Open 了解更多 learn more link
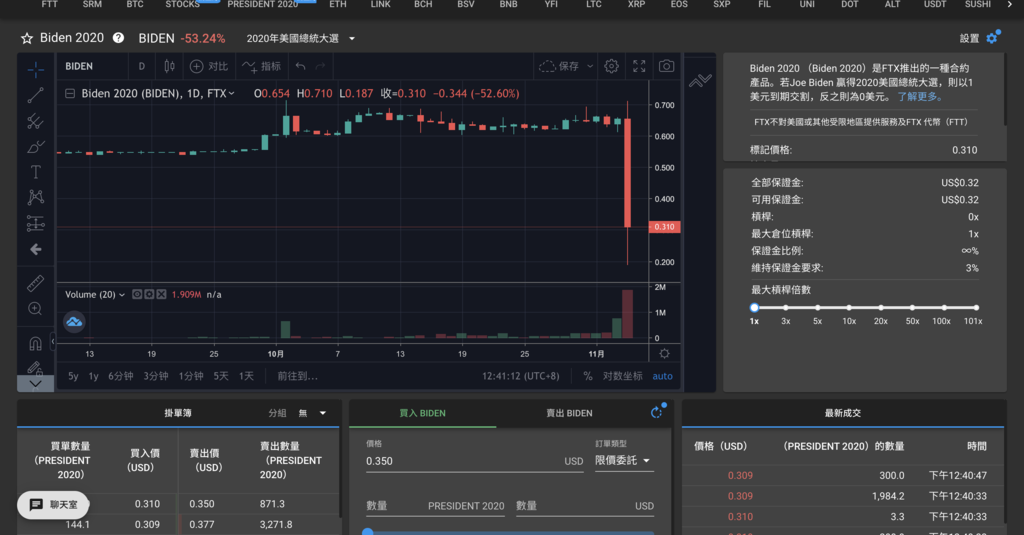The width and height of the screenshot is (1024, 535). [920, 97]
